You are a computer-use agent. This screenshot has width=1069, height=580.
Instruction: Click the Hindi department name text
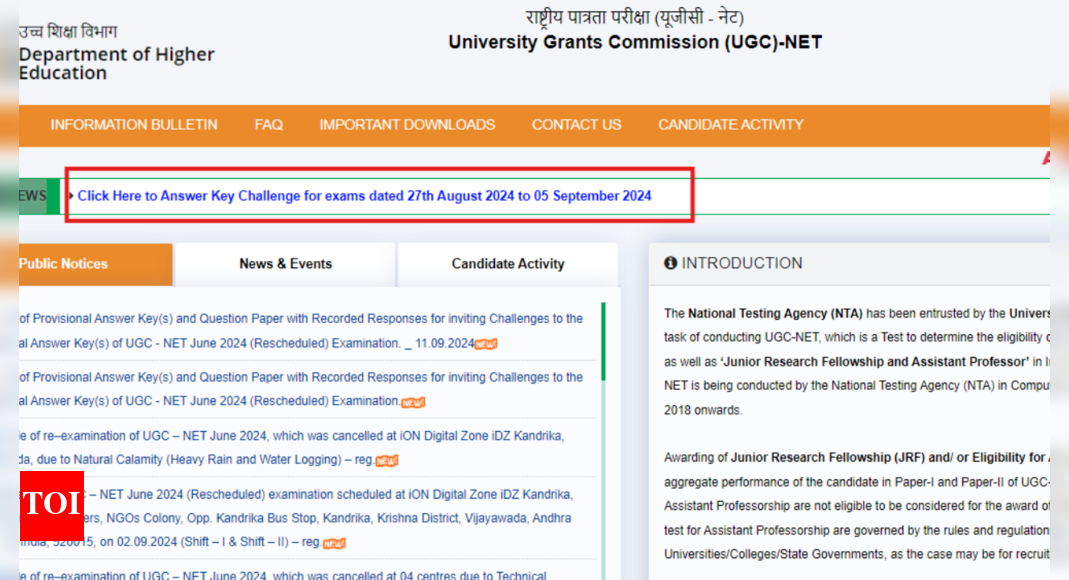pos(68,31)
